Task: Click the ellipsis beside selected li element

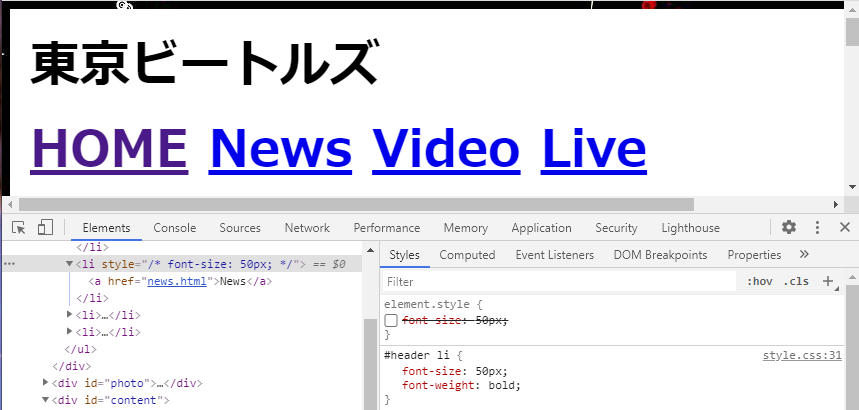Action: (x=10, y=265)
